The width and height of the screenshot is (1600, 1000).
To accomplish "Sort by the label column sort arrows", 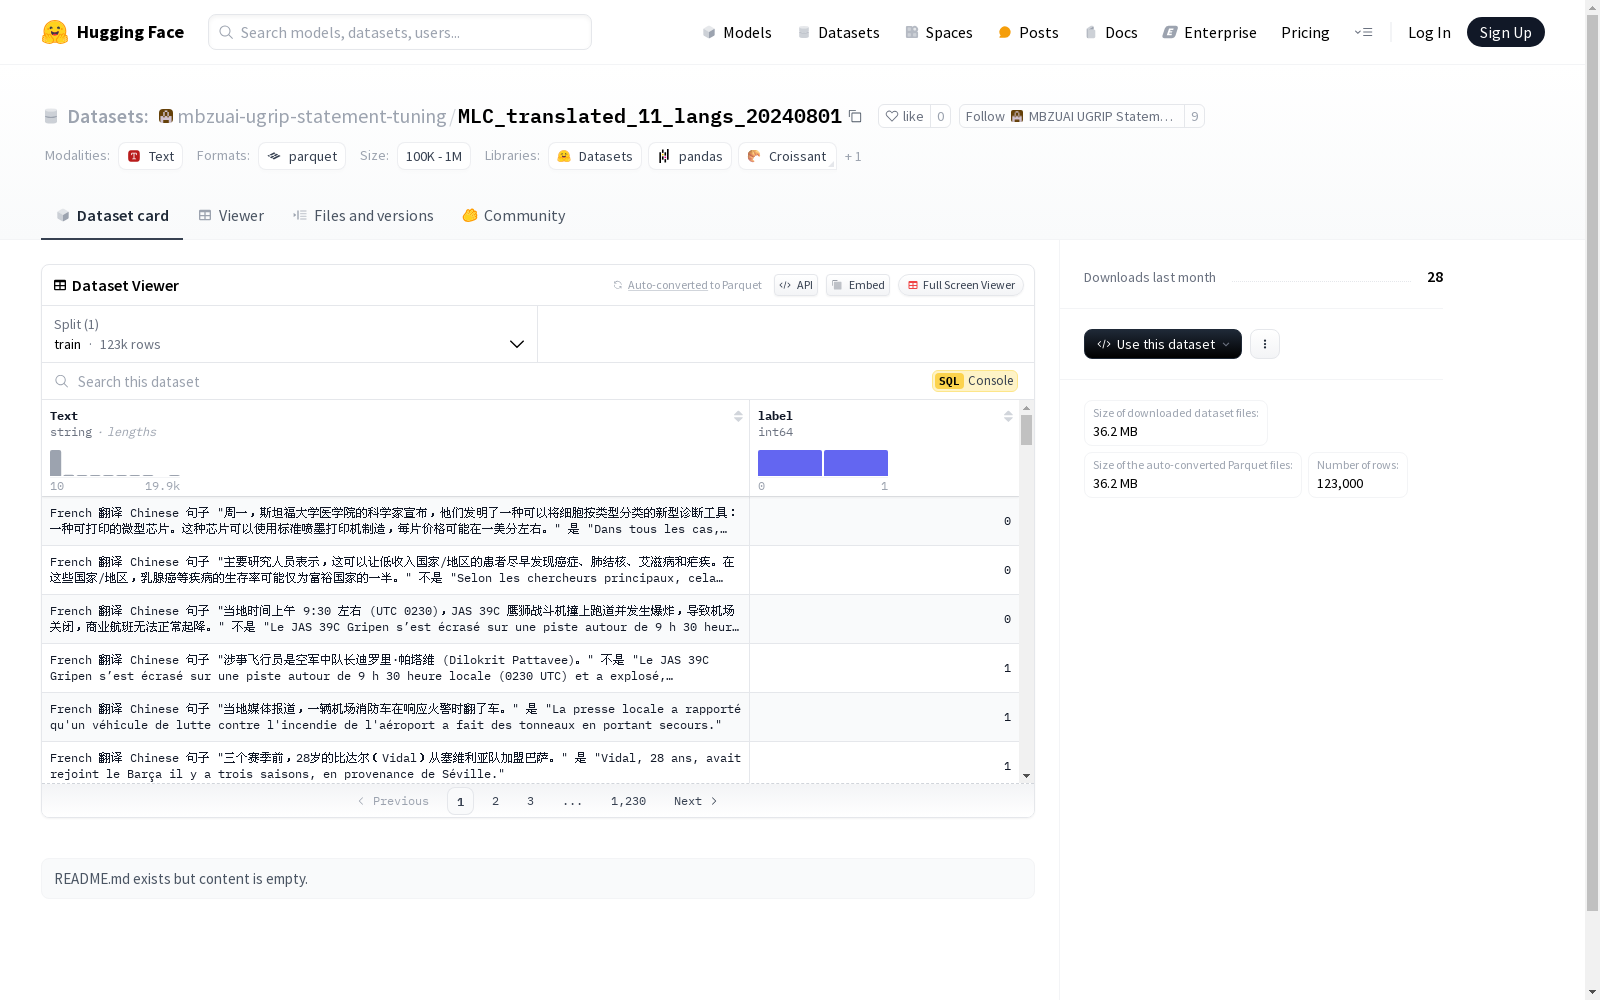I will tap(1008, 416).
